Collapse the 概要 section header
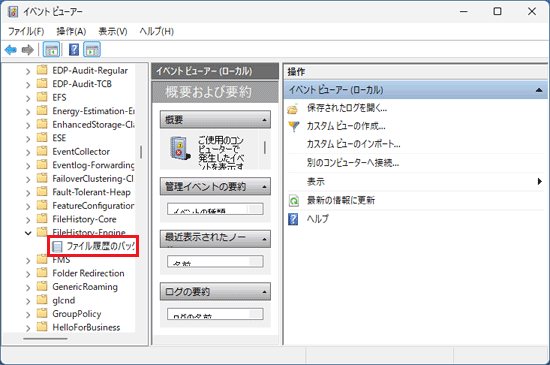The width and height of the screenshot is (550, 365). pyautogui.click(x=215, y=120)
